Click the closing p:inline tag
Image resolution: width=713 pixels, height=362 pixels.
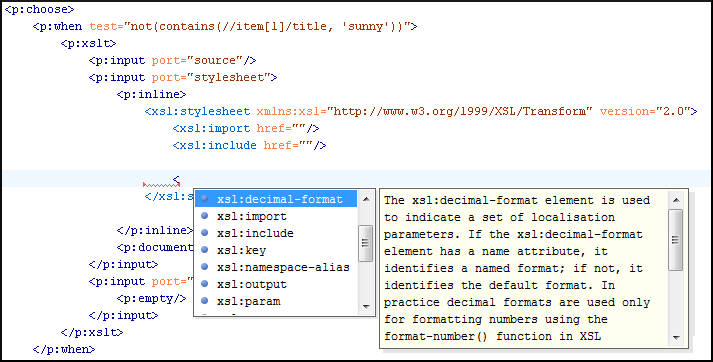[155, 231]
